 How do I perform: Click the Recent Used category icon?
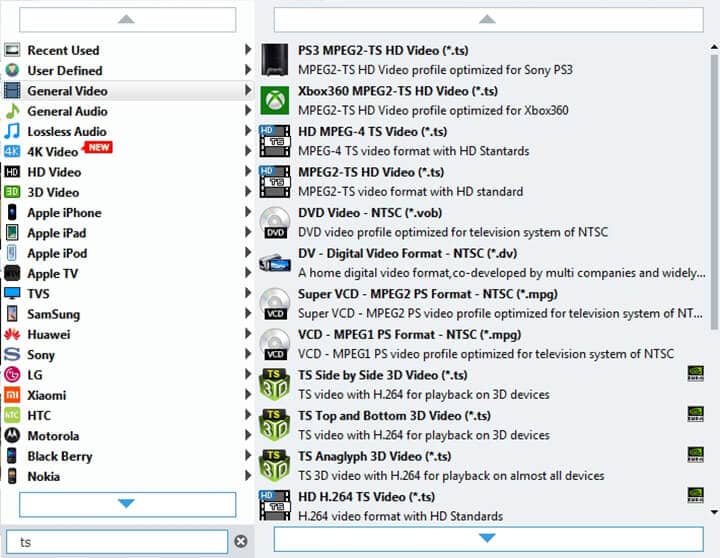(x=12, y=50)
